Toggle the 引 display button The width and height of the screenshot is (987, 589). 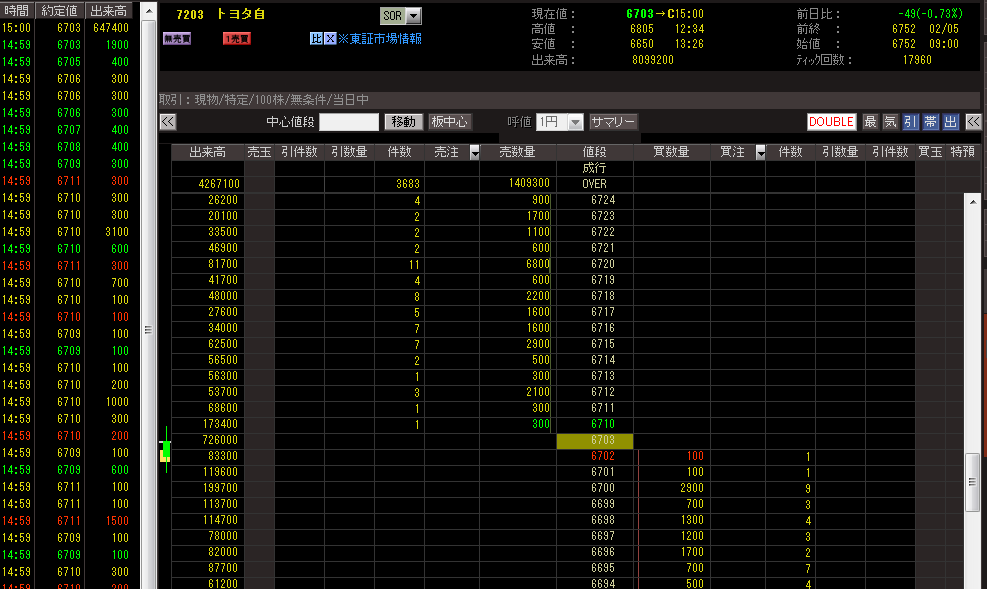(x=910, y=121)
